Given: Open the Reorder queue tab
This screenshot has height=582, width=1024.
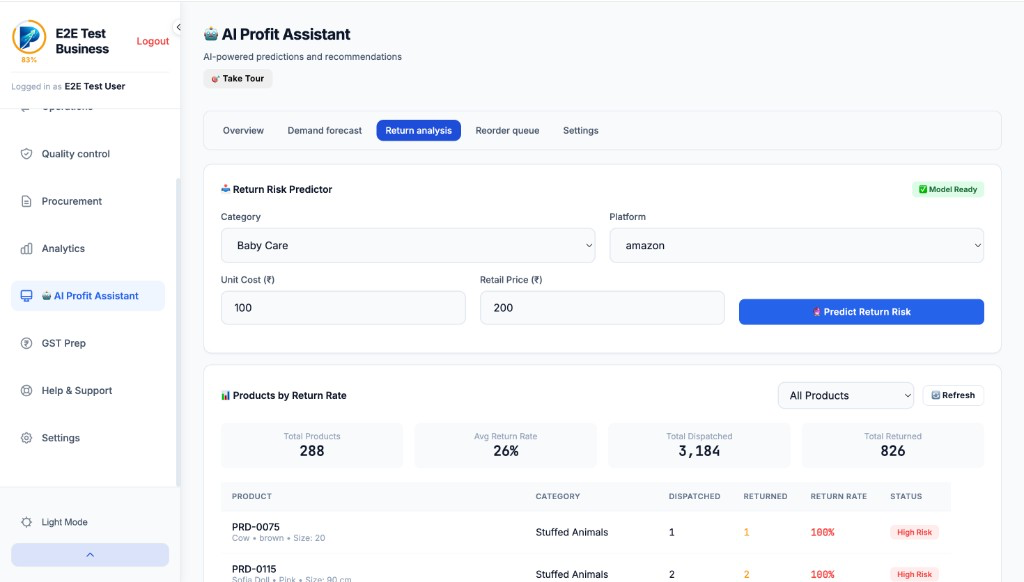Looking at the screenshot, I should coord(507,131).
